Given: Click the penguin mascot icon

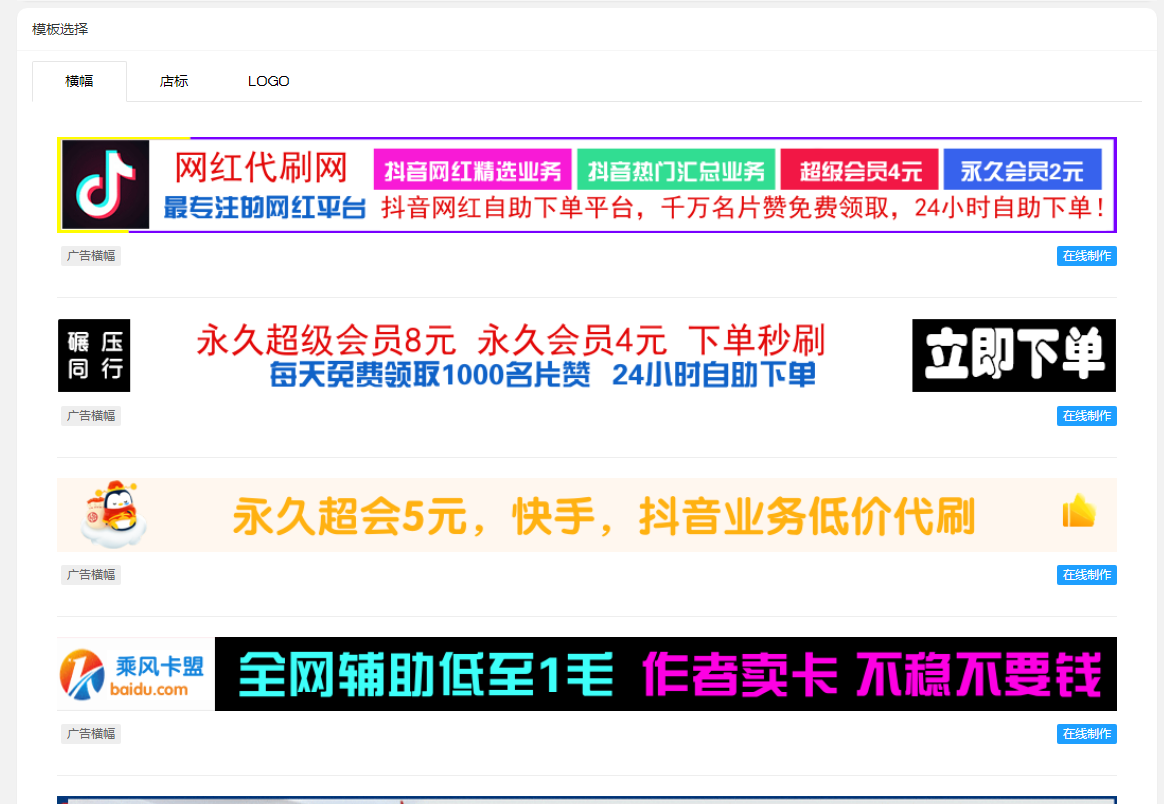Looking at the screenshot, I should 113,515.
